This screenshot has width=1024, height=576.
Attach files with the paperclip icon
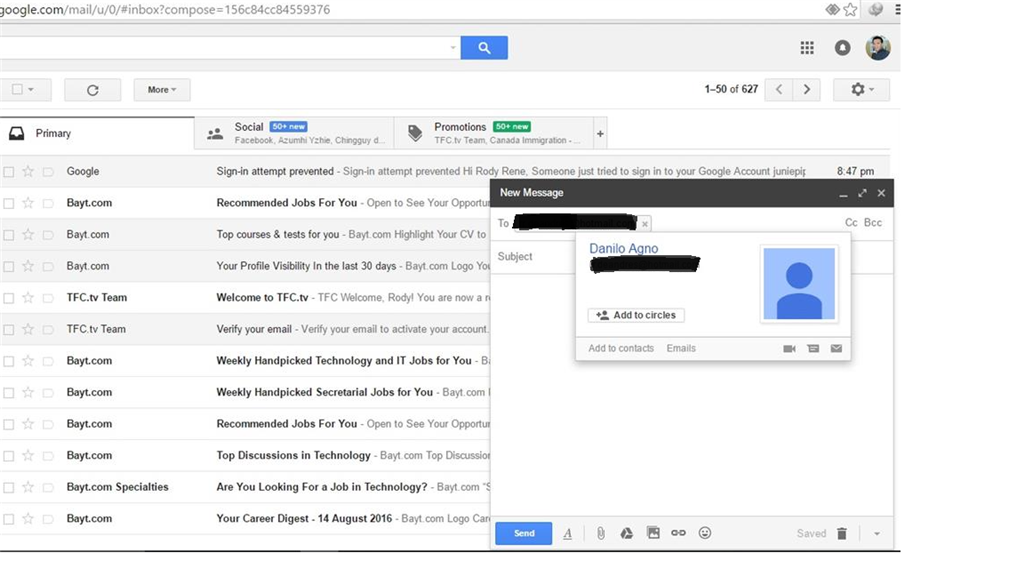(x=601, y=534)
